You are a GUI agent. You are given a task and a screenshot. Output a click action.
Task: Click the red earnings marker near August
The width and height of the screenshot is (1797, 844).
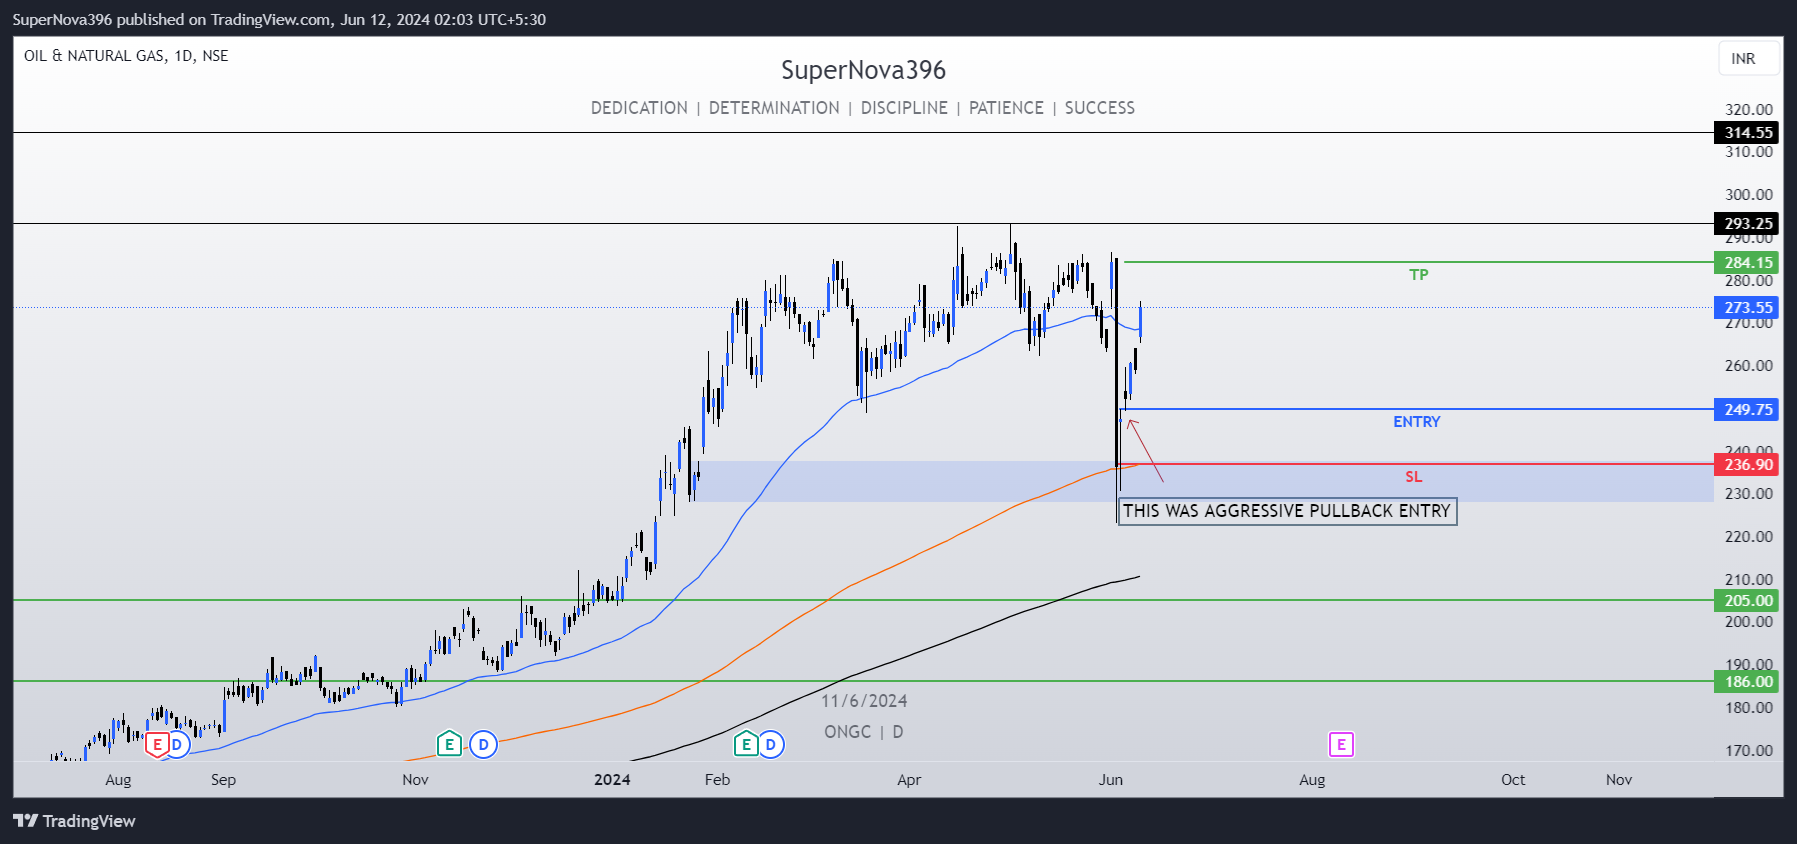coord(157,744)
